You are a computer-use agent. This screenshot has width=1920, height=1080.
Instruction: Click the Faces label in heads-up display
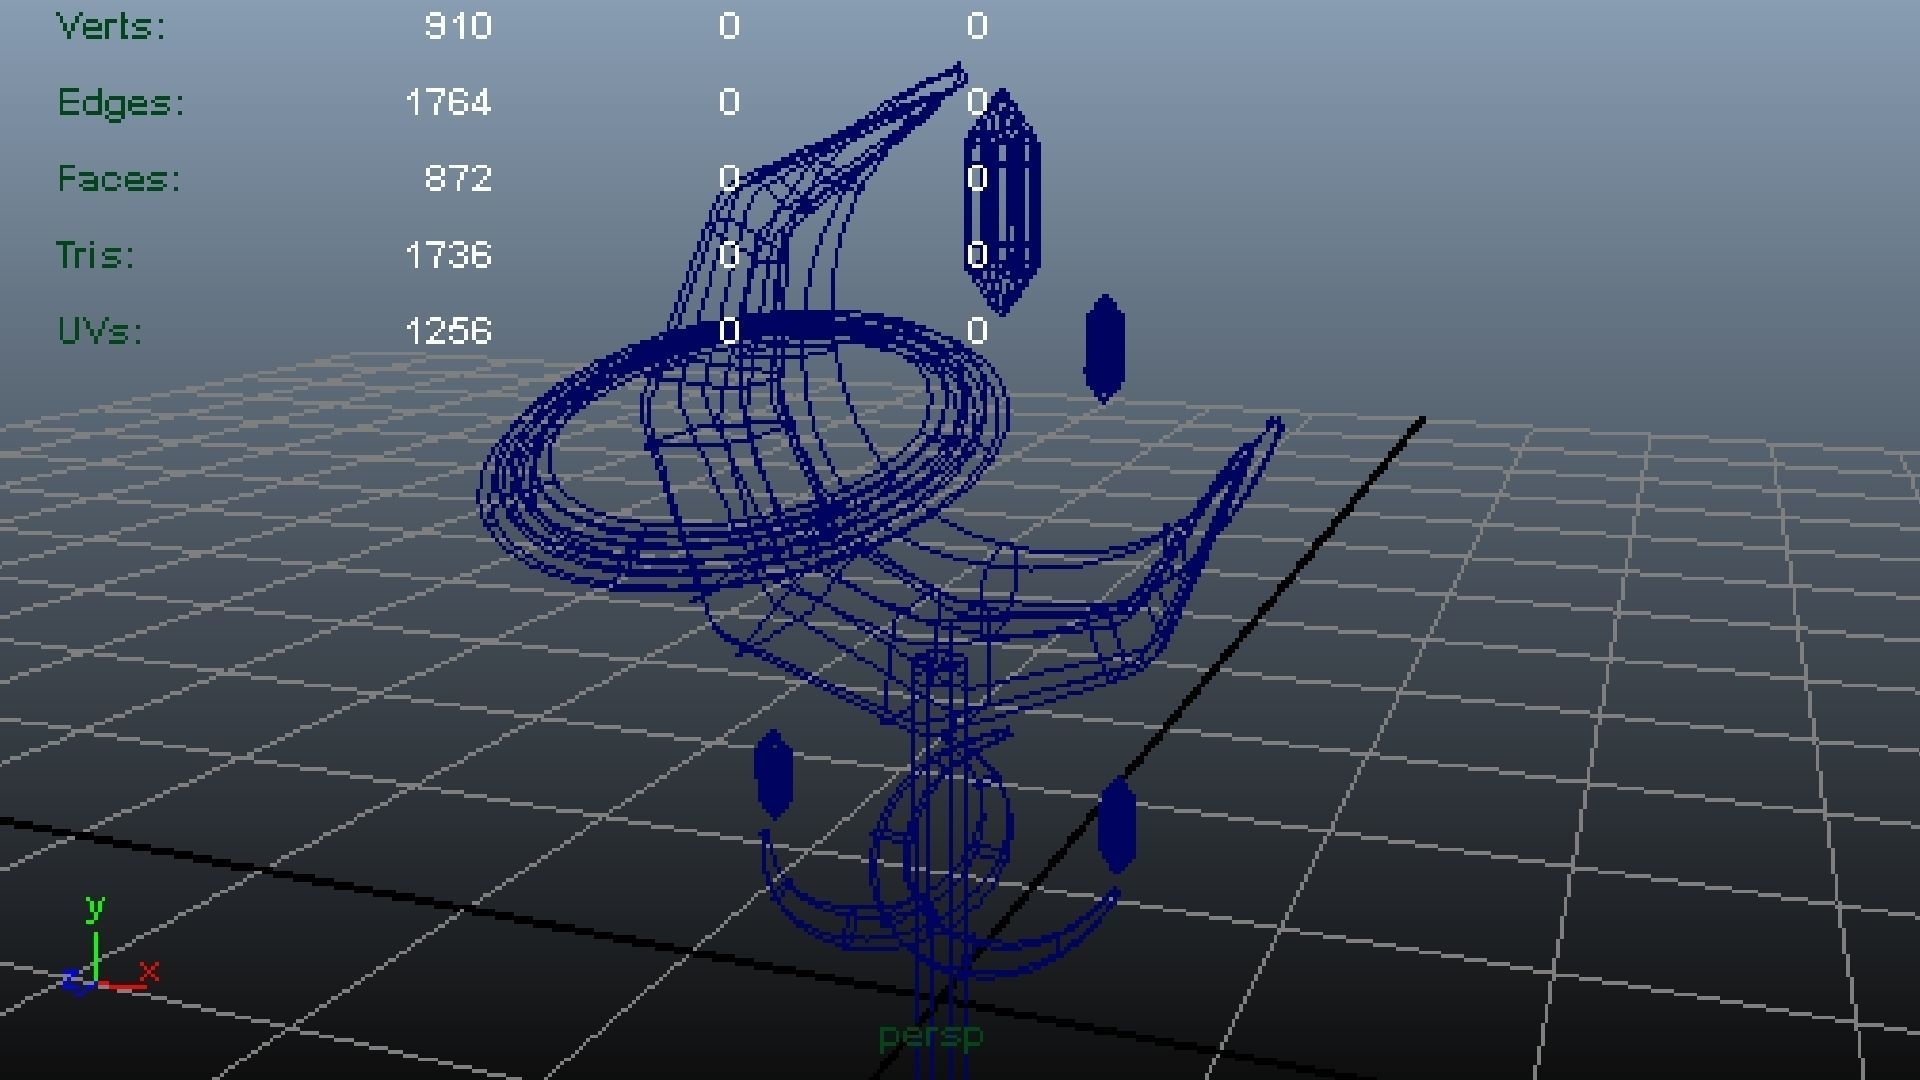point(119,179)
